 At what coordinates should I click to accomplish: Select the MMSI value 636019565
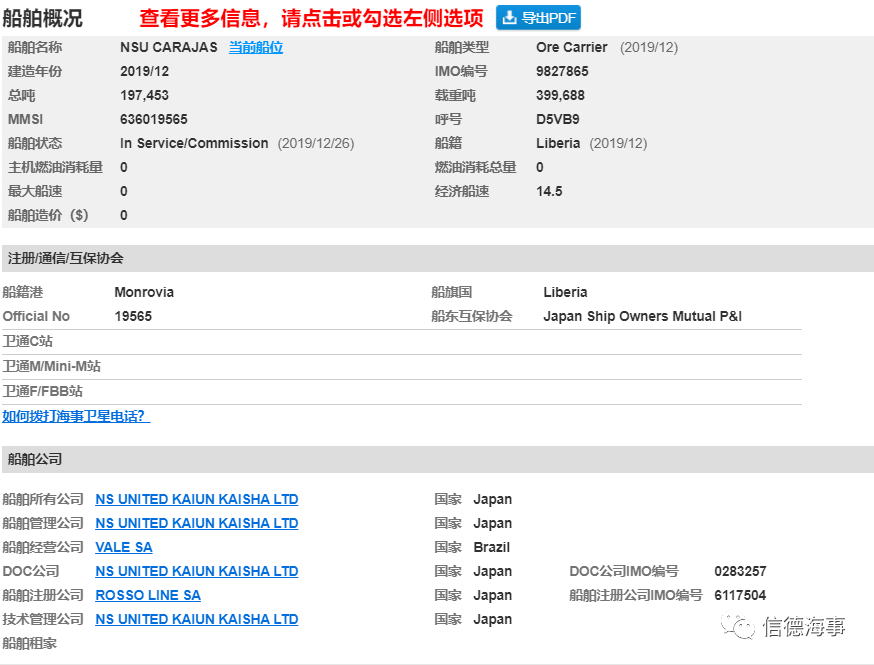click(154, 119)
